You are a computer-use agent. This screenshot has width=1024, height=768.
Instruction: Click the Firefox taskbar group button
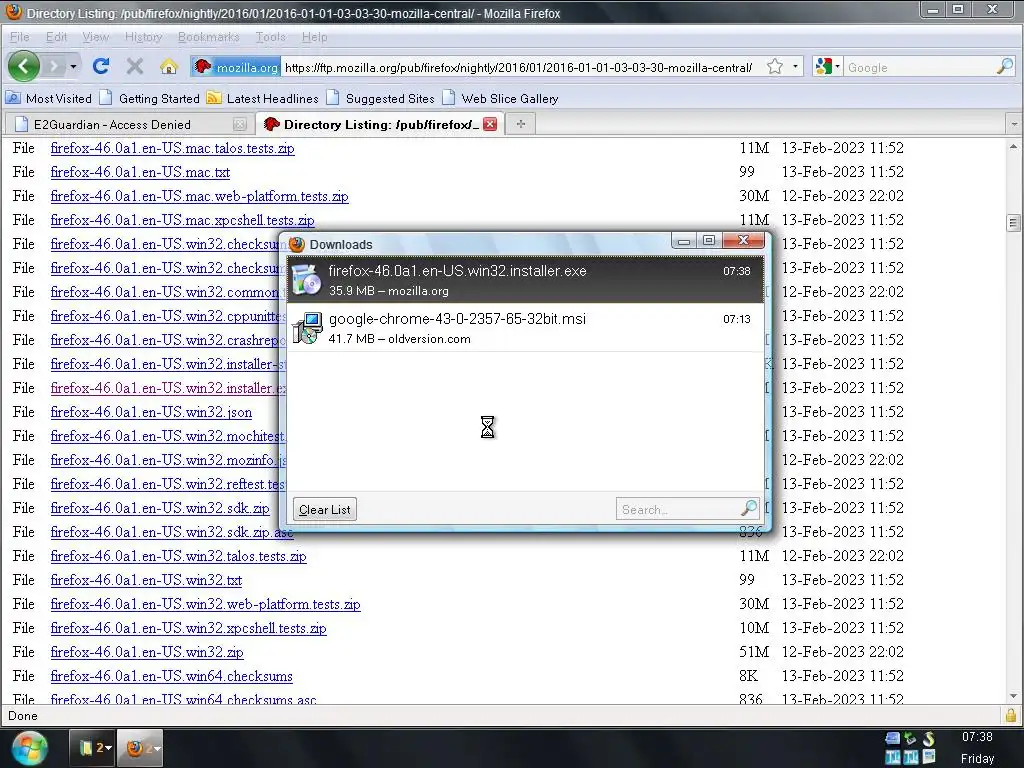coord(140,748)
